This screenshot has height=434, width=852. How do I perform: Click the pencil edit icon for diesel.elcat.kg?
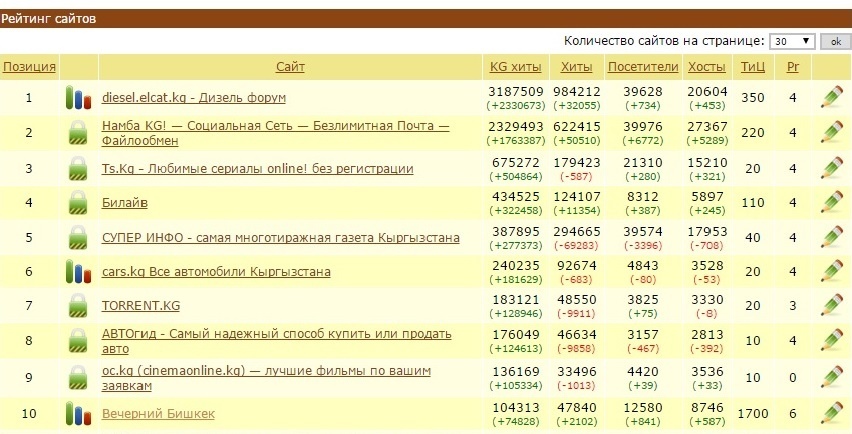[832, 98]
